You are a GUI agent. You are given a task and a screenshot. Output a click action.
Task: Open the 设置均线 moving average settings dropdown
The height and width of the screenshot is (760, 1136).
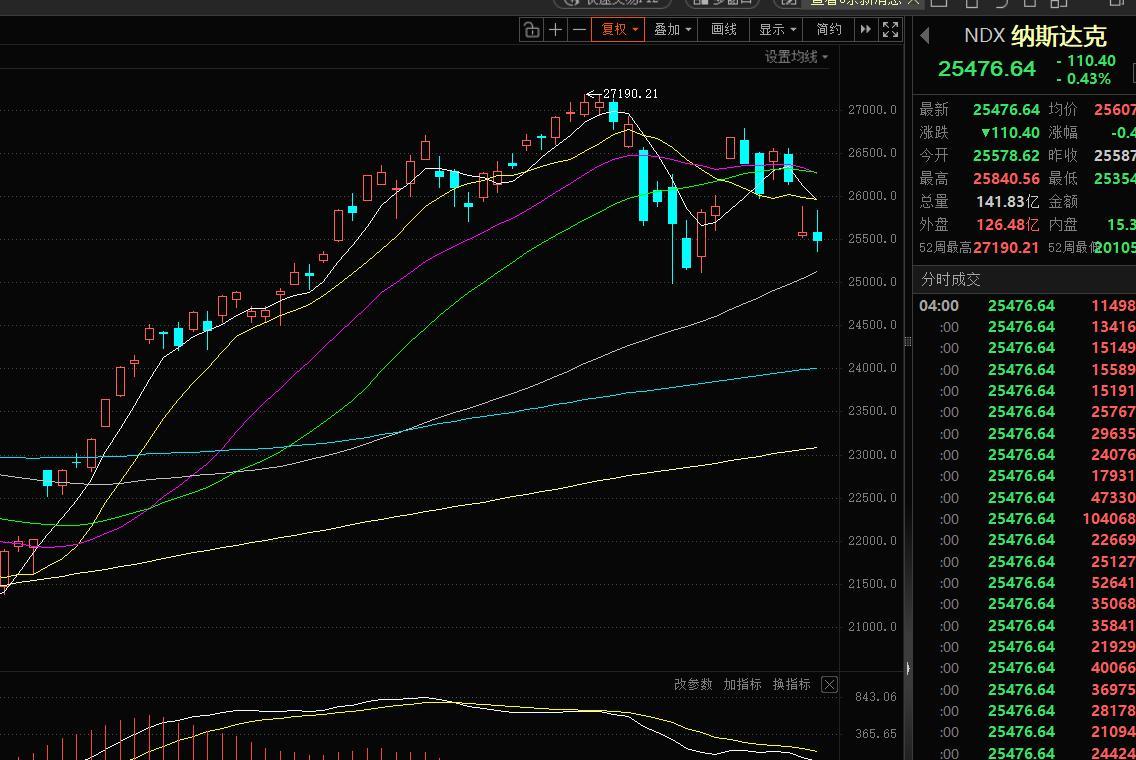coord(796,57)
